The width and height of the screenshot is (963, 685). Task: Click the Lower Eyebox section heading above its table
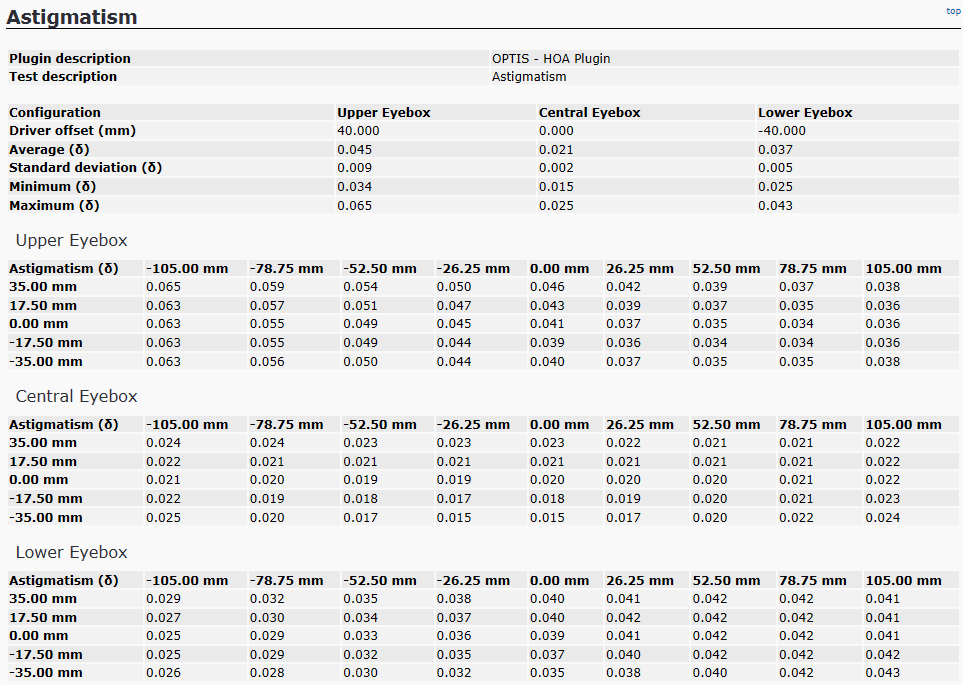(71, 553)
